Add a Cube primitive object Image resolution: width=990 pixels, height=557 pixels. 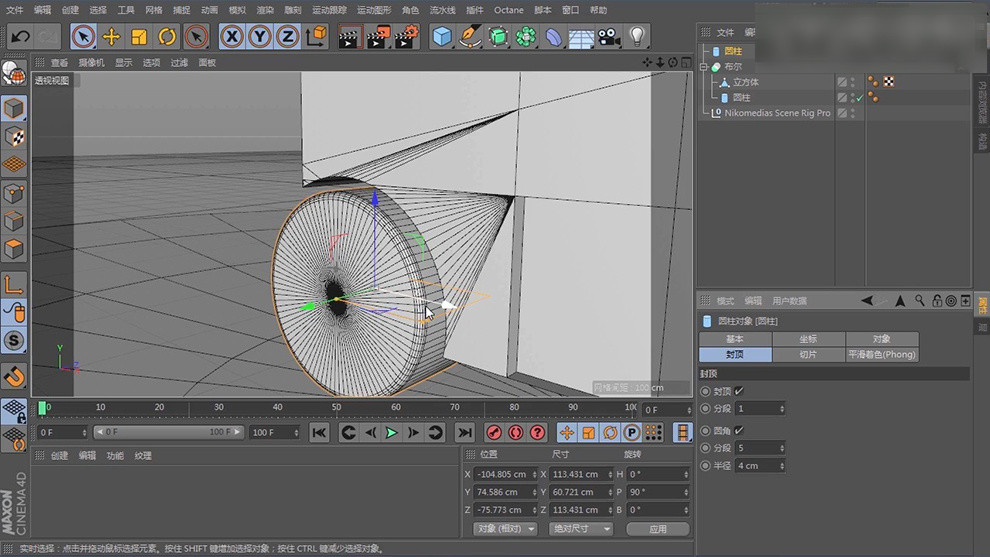click(x=441, y=37)
